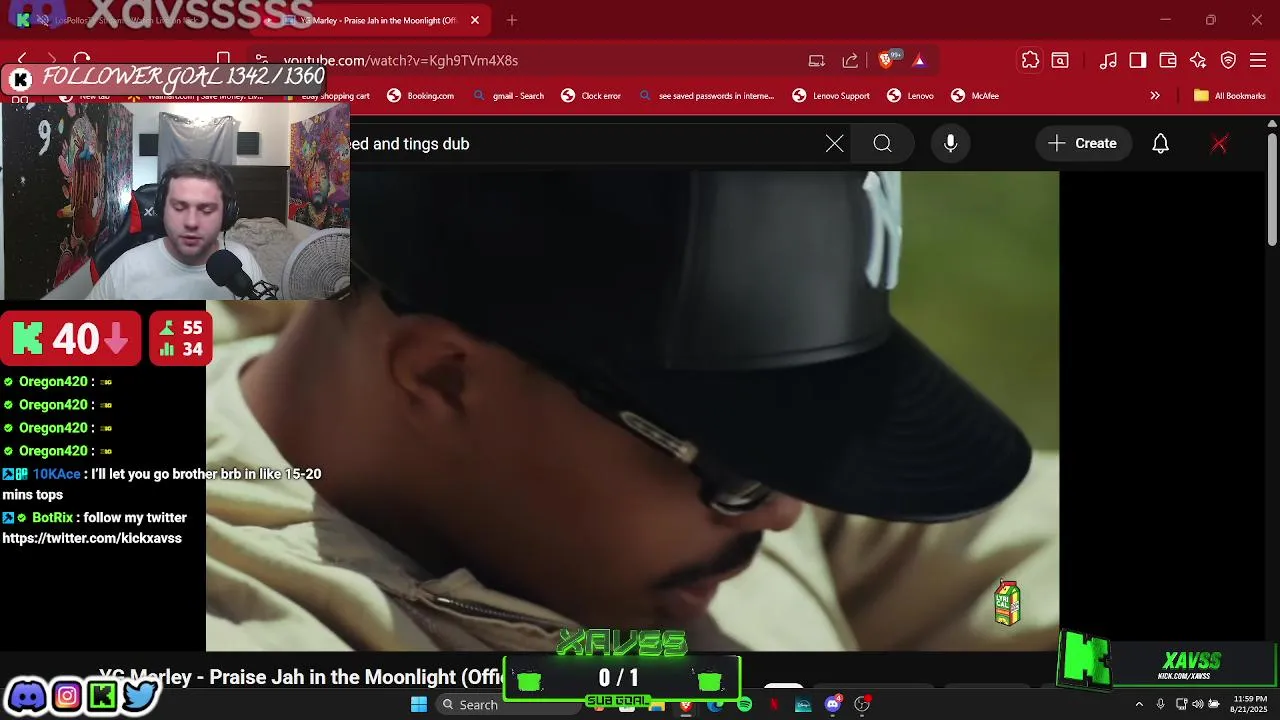Open the Booking.com bookmark

click(420, 96)
